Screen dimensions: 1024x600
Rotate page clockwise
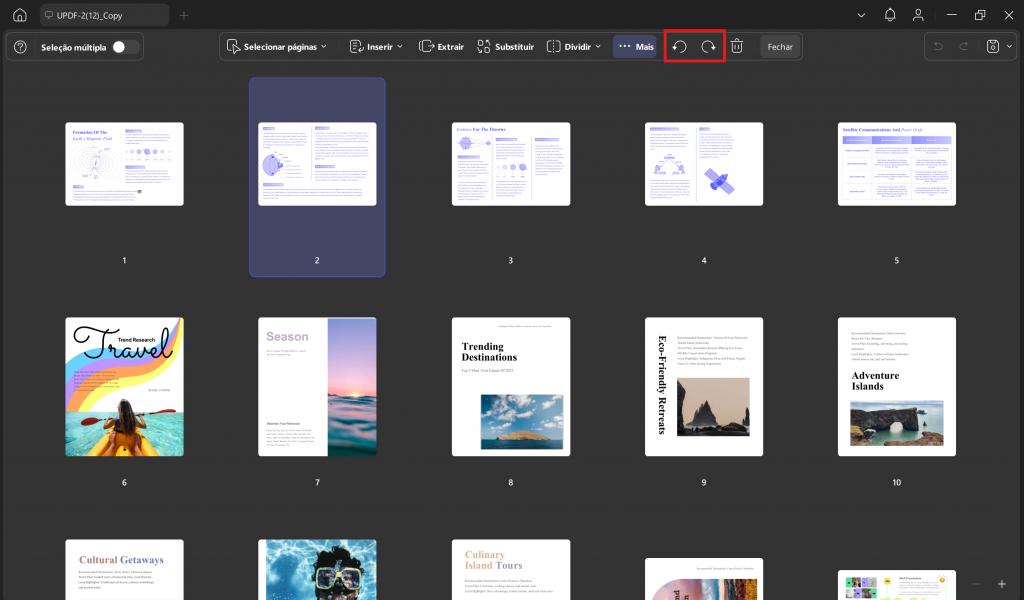coord(709,46)
